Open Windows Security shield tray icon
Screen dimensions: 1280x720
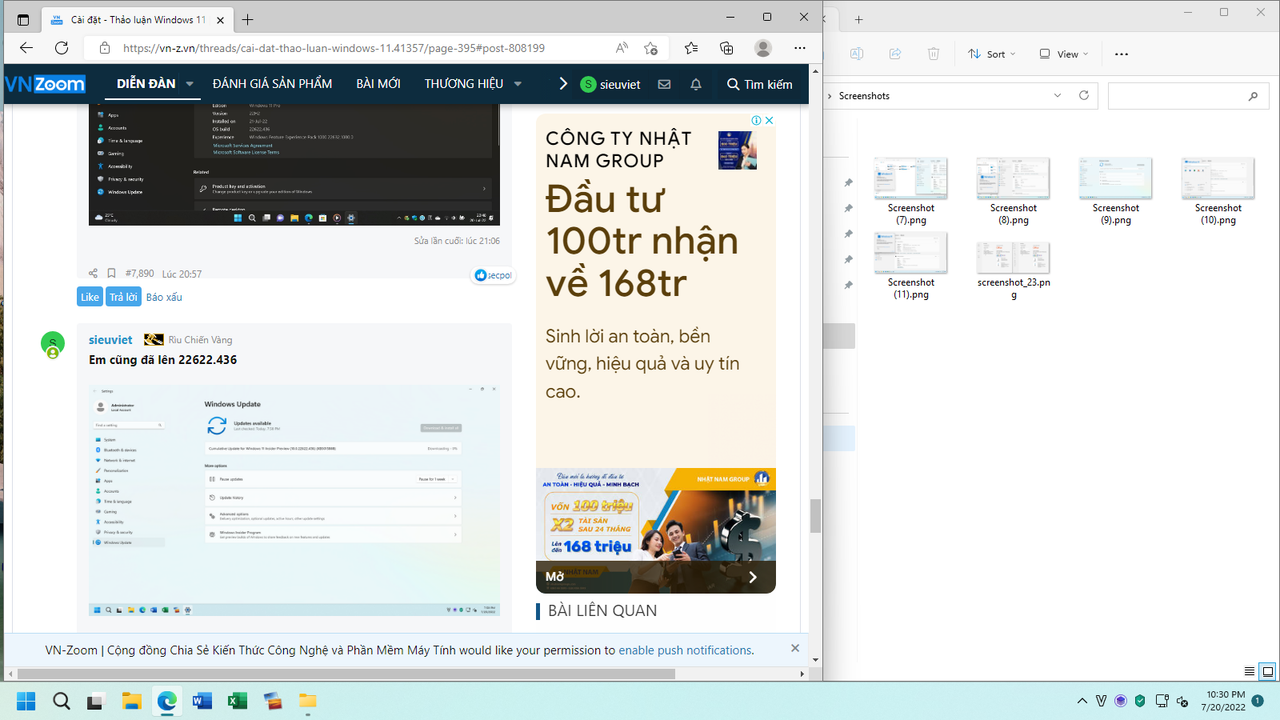(1140, 701)
